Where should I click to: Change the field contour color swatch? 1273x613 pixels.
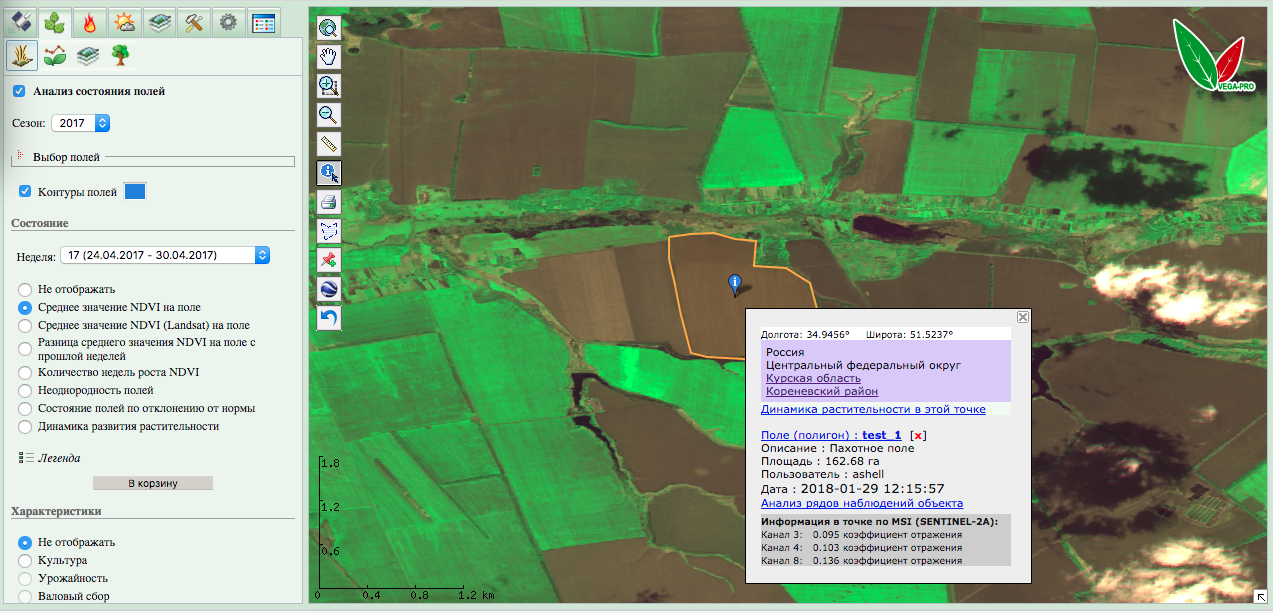134,190
